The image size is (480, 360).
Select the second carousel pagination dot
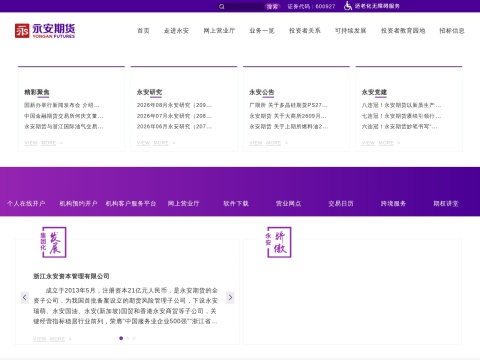(127, 338)
